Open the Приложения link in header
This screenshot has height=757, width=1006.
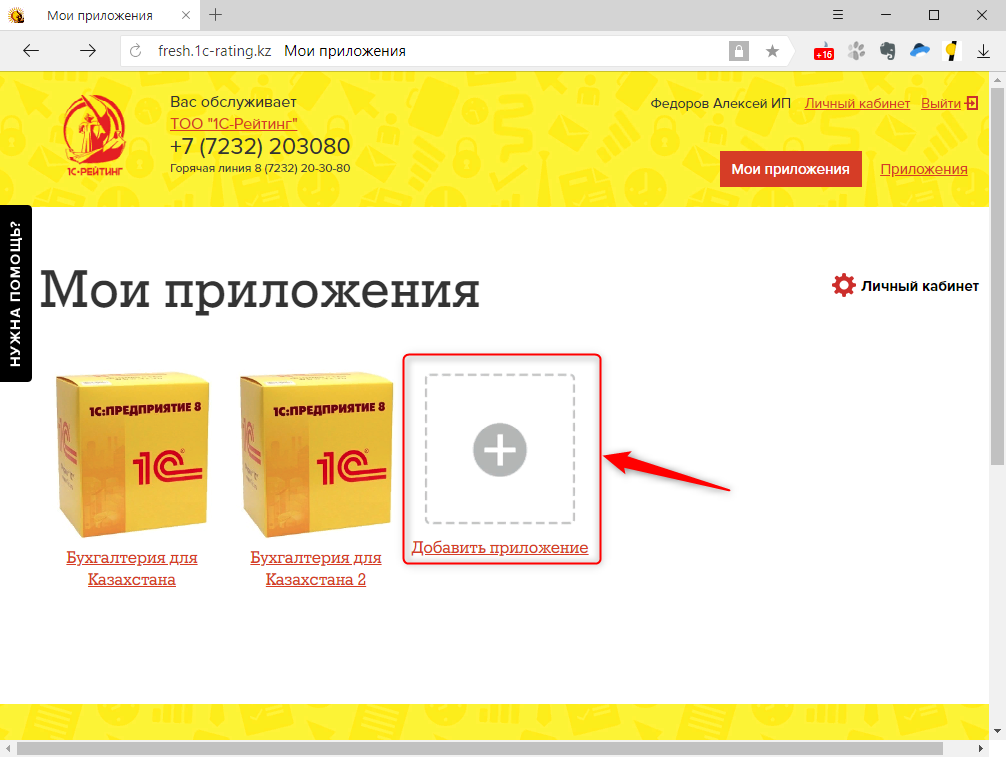coord(924,169)
